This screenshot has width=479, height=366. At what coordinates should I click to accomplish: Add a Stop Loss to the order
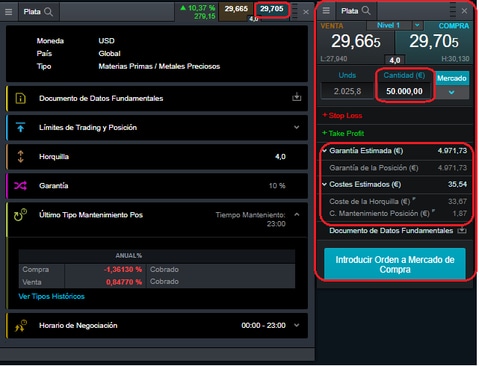(342, 116)
